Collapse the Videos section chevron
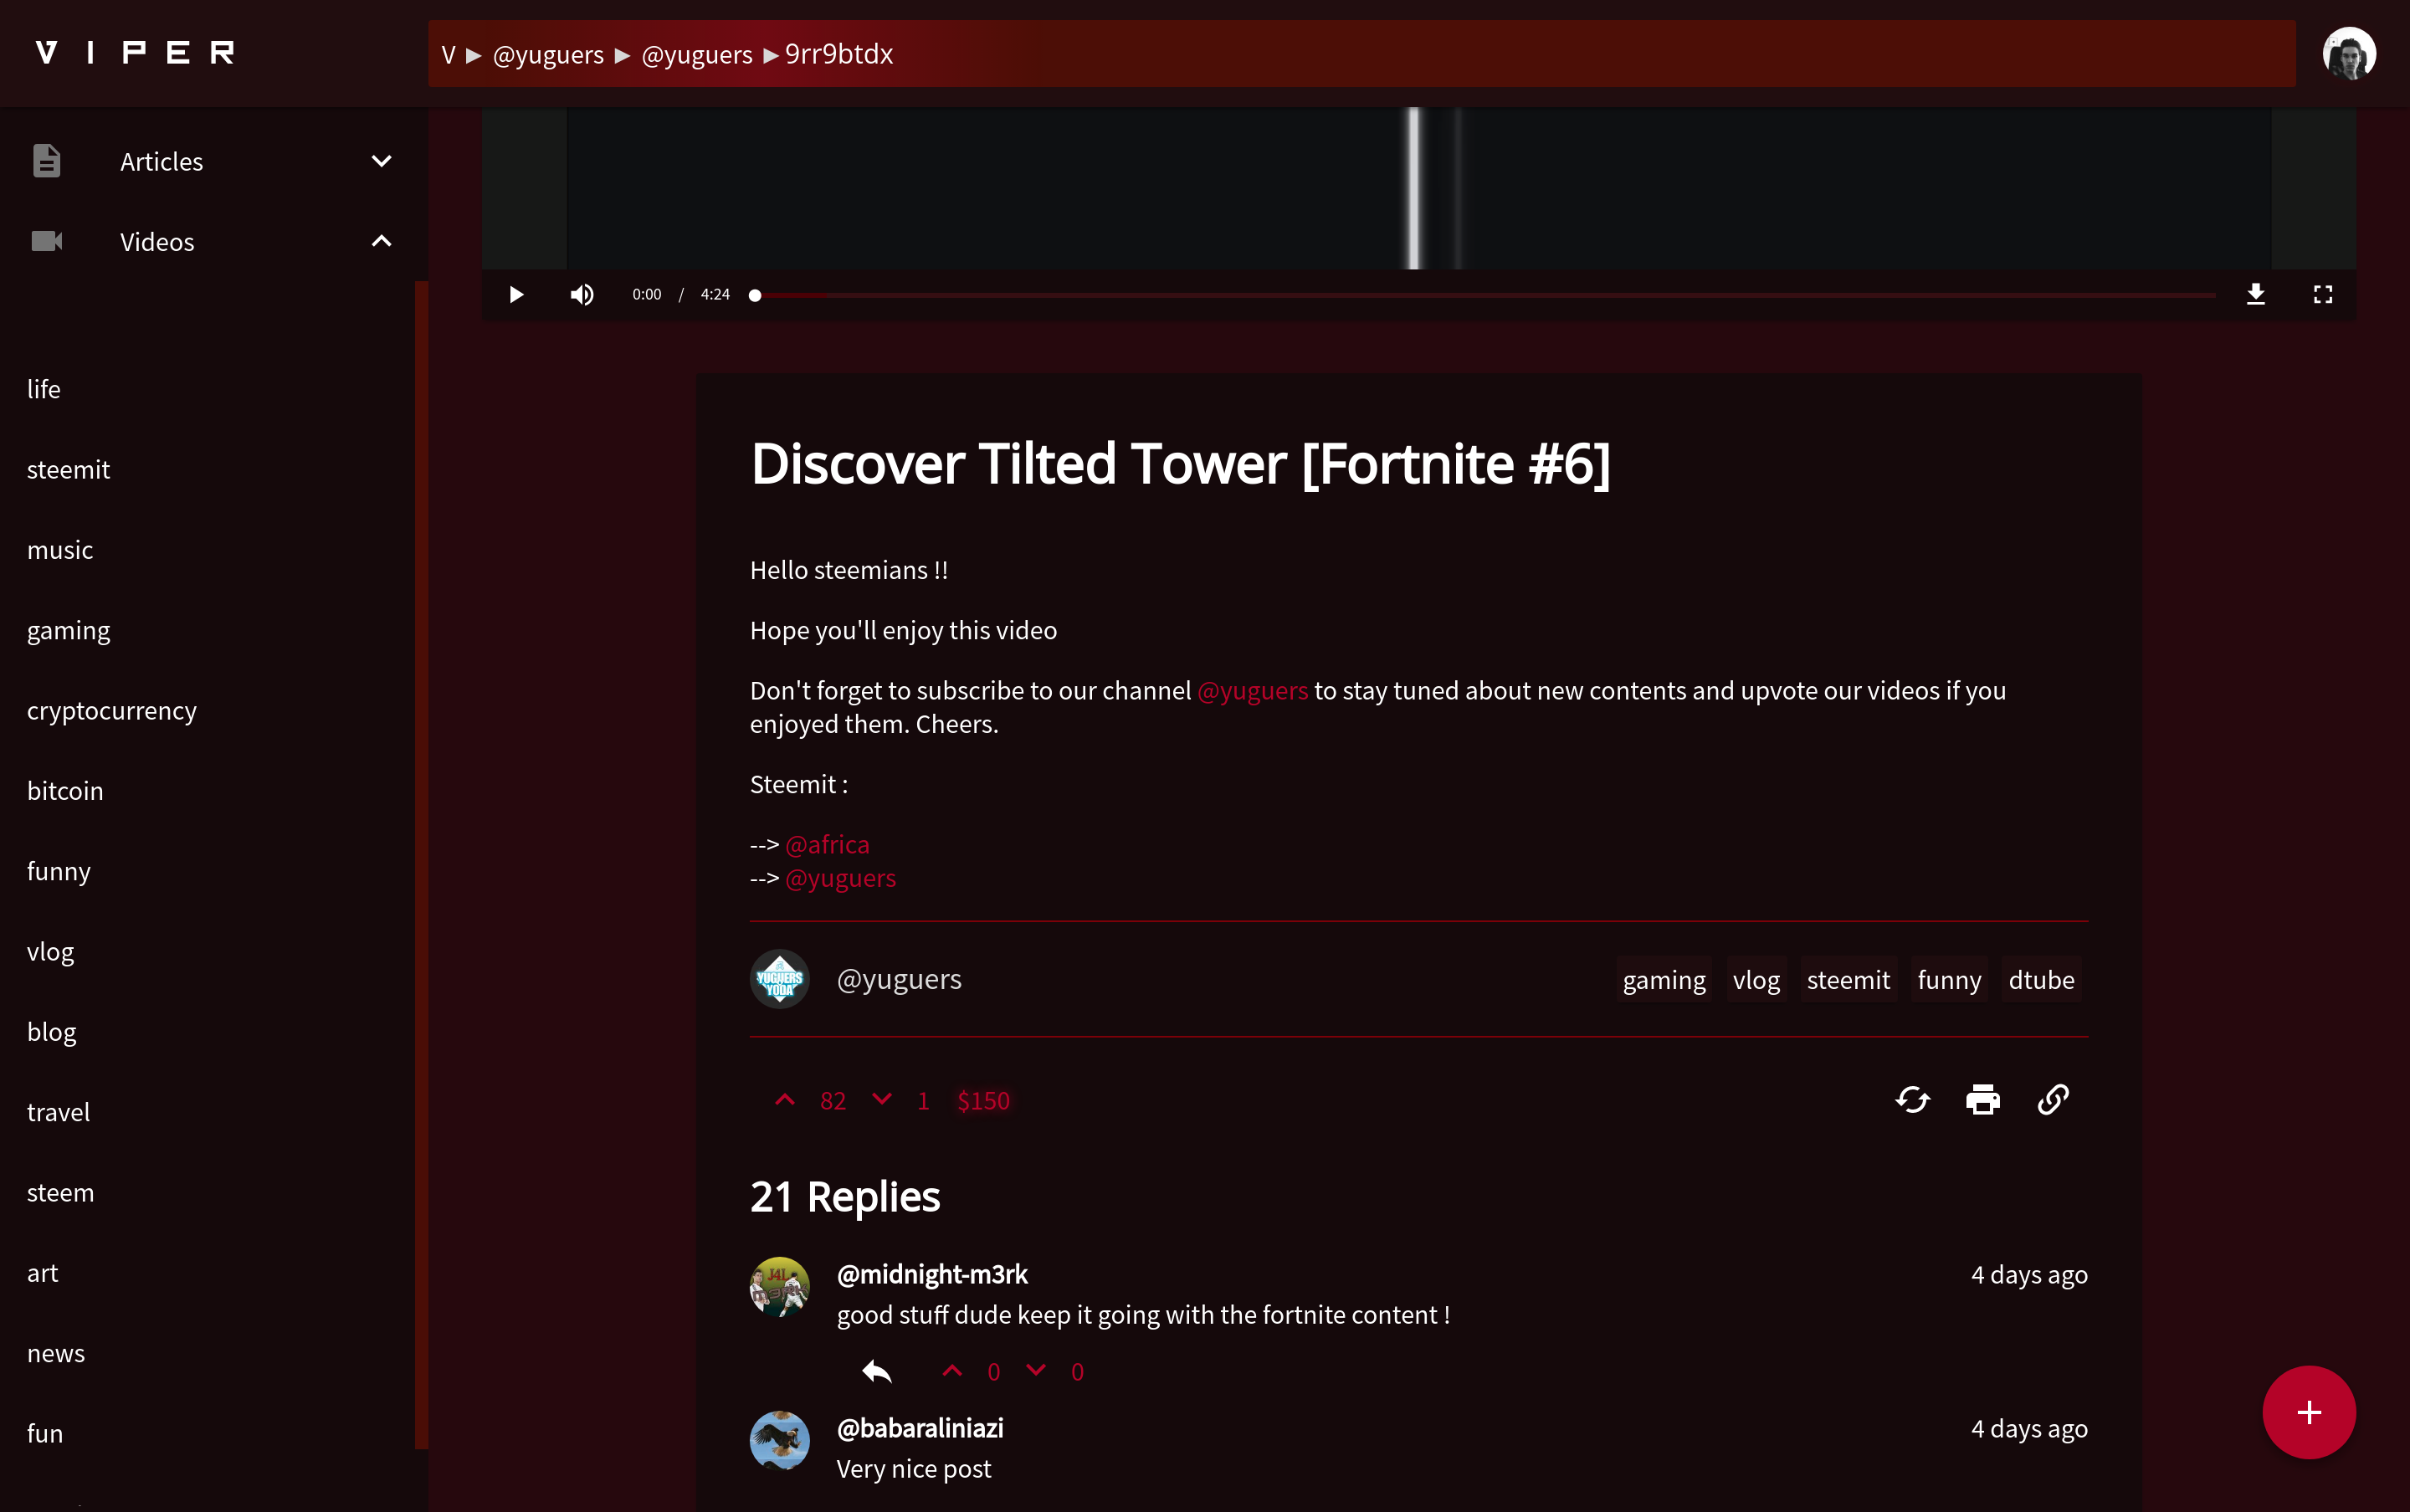Screen dimensions: 2410x1512 tap(381, 241)
